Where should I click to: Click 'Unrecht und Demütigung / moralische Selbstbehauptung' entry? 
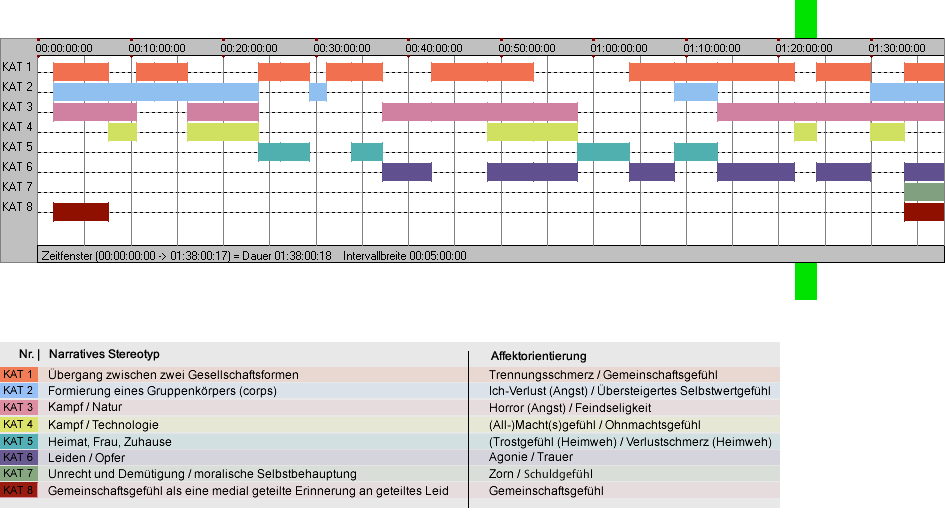pos(202,474)
